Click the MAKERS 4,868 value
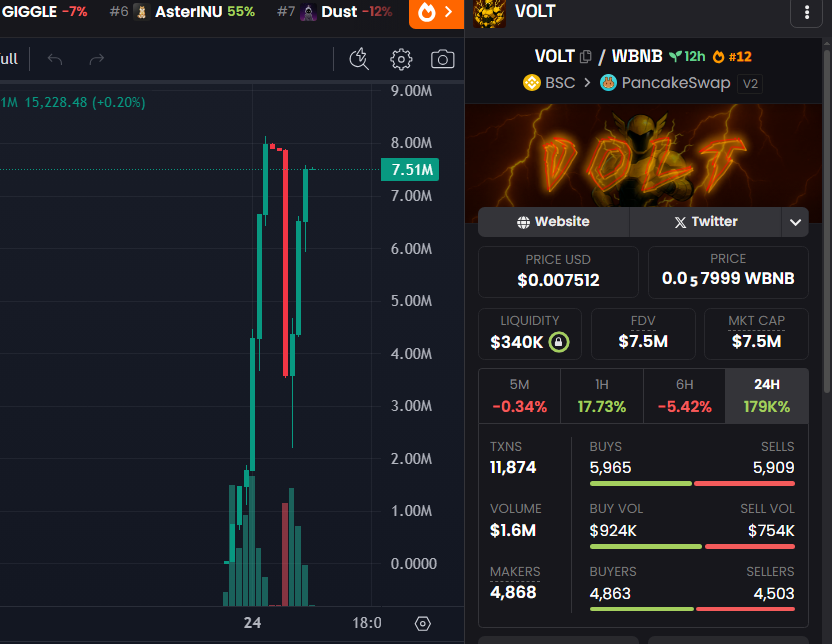832x644 pixels. click(x=513, y=593)
